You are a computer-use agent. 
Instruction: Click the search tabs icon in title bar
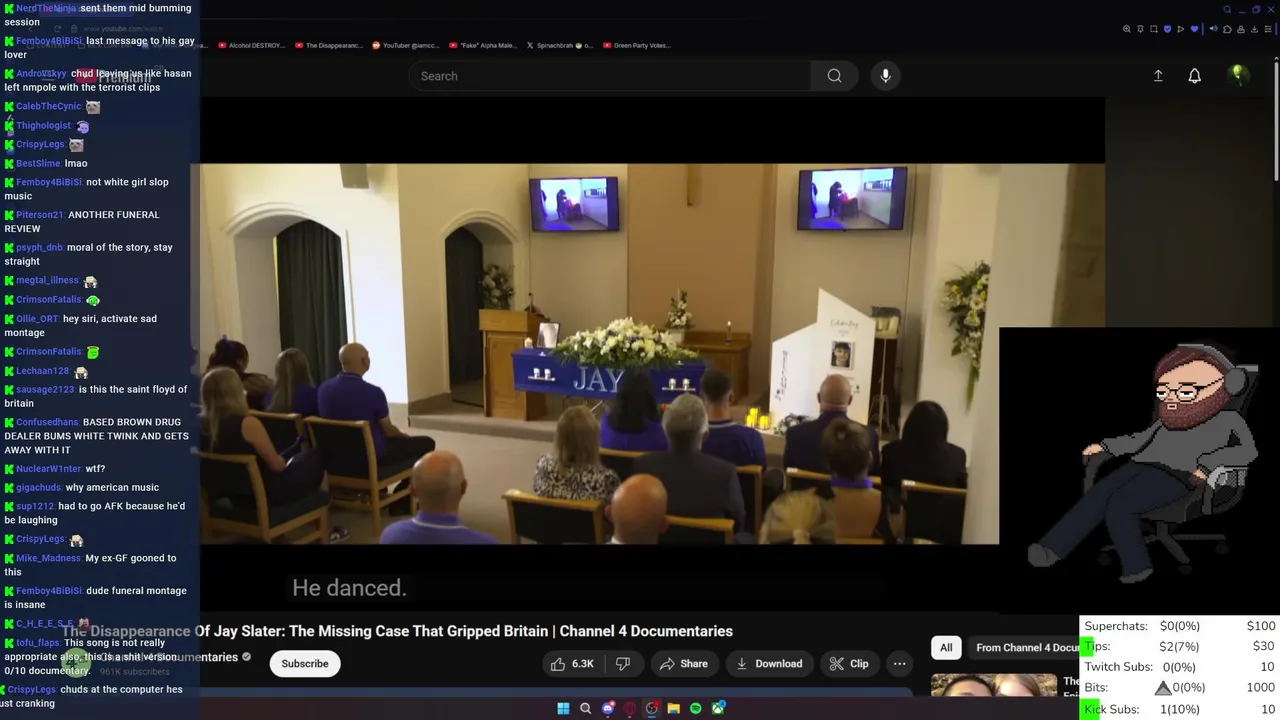1227,10
